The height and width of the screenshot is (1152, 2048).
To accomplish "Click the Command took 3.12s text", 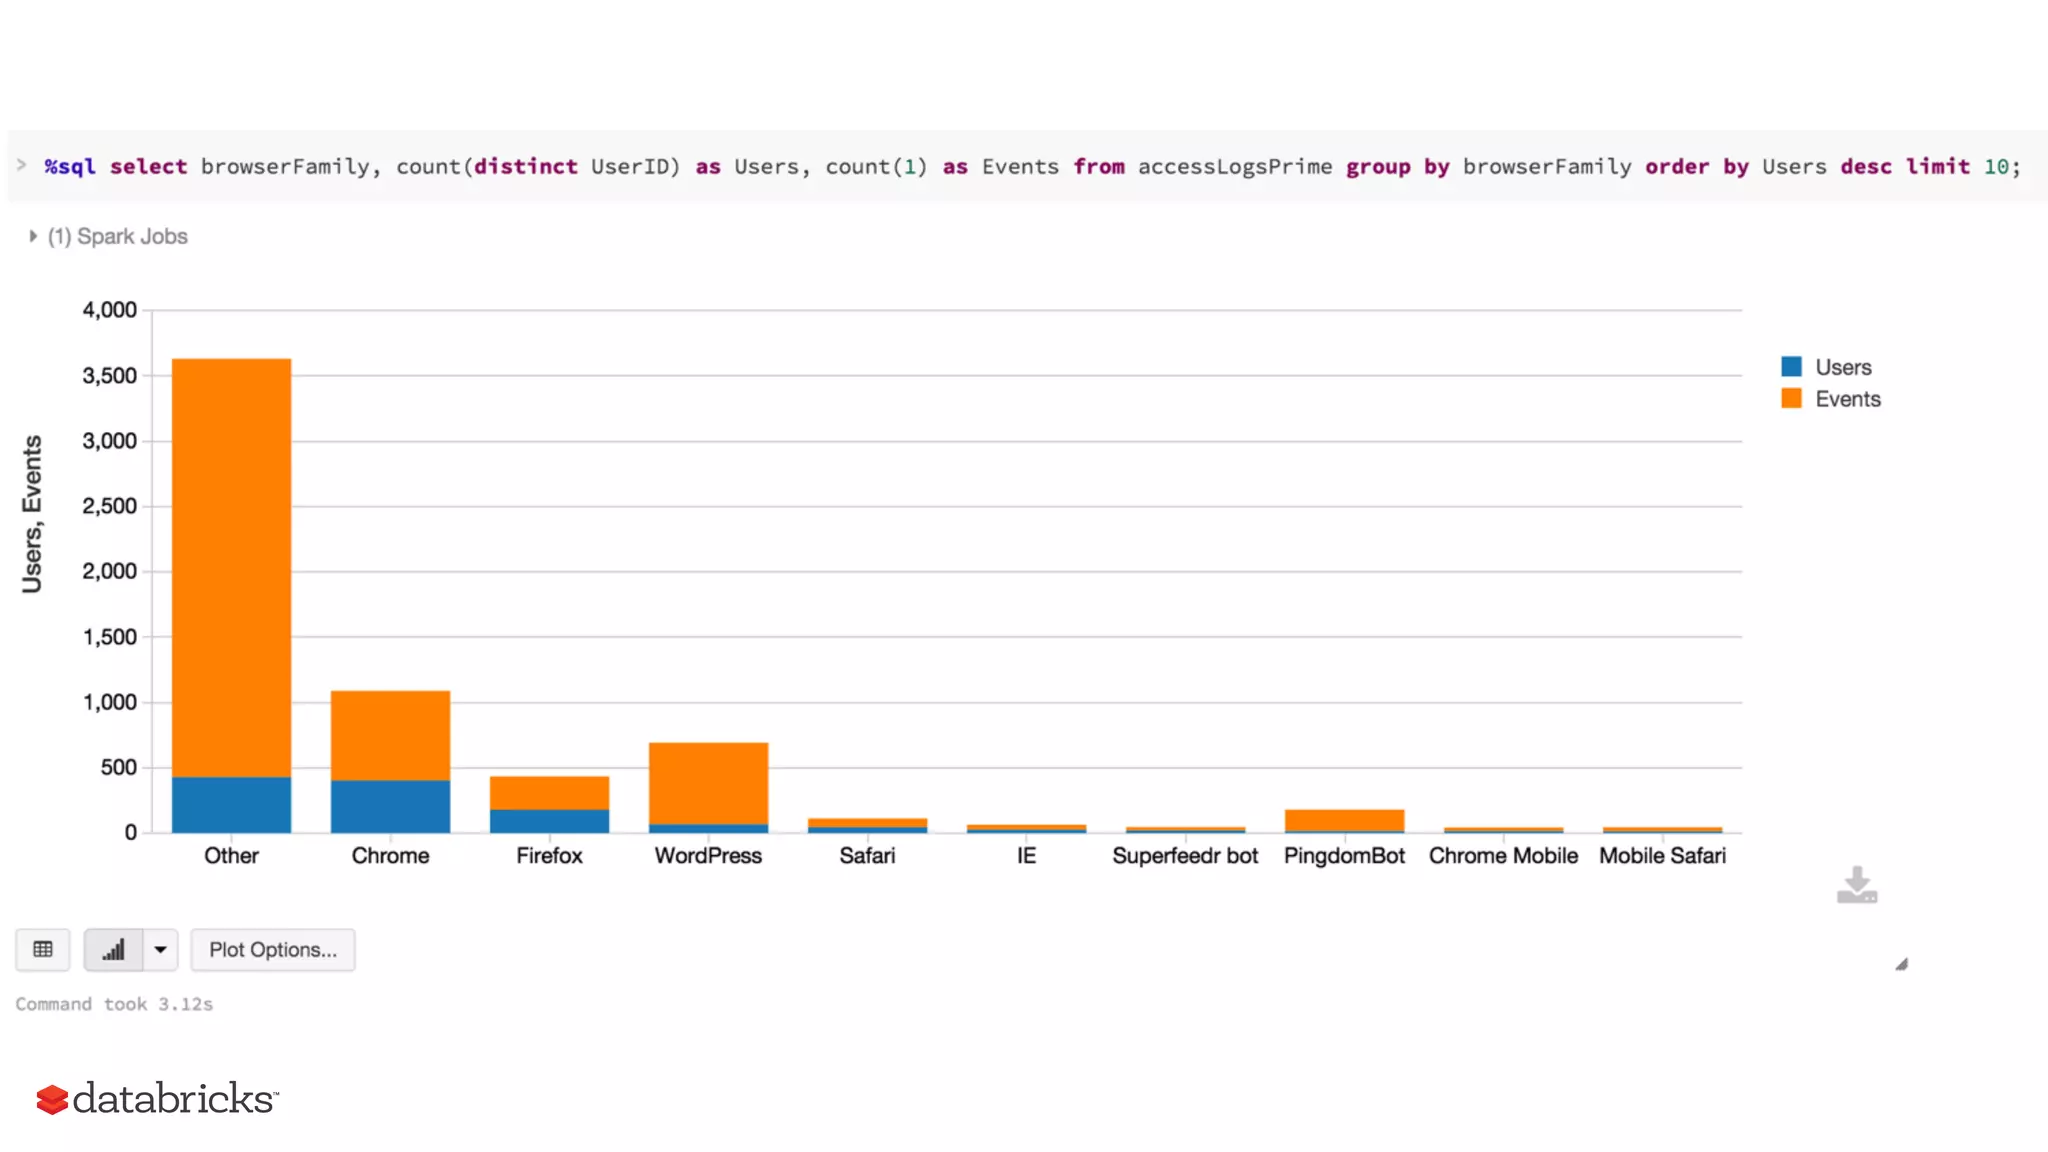I will [114, 1004].
